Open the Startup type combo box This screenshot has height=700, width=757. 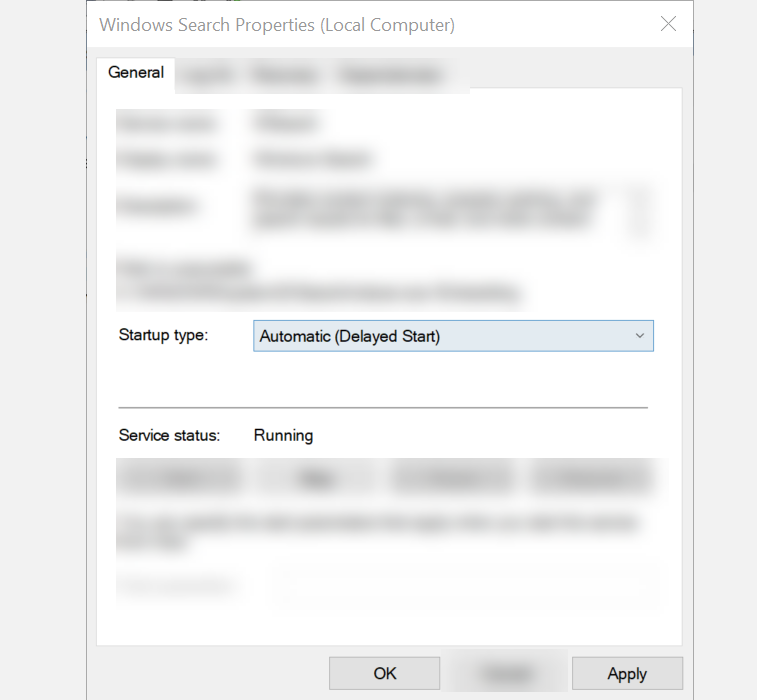pyautogui.click(x=452, y=336)
